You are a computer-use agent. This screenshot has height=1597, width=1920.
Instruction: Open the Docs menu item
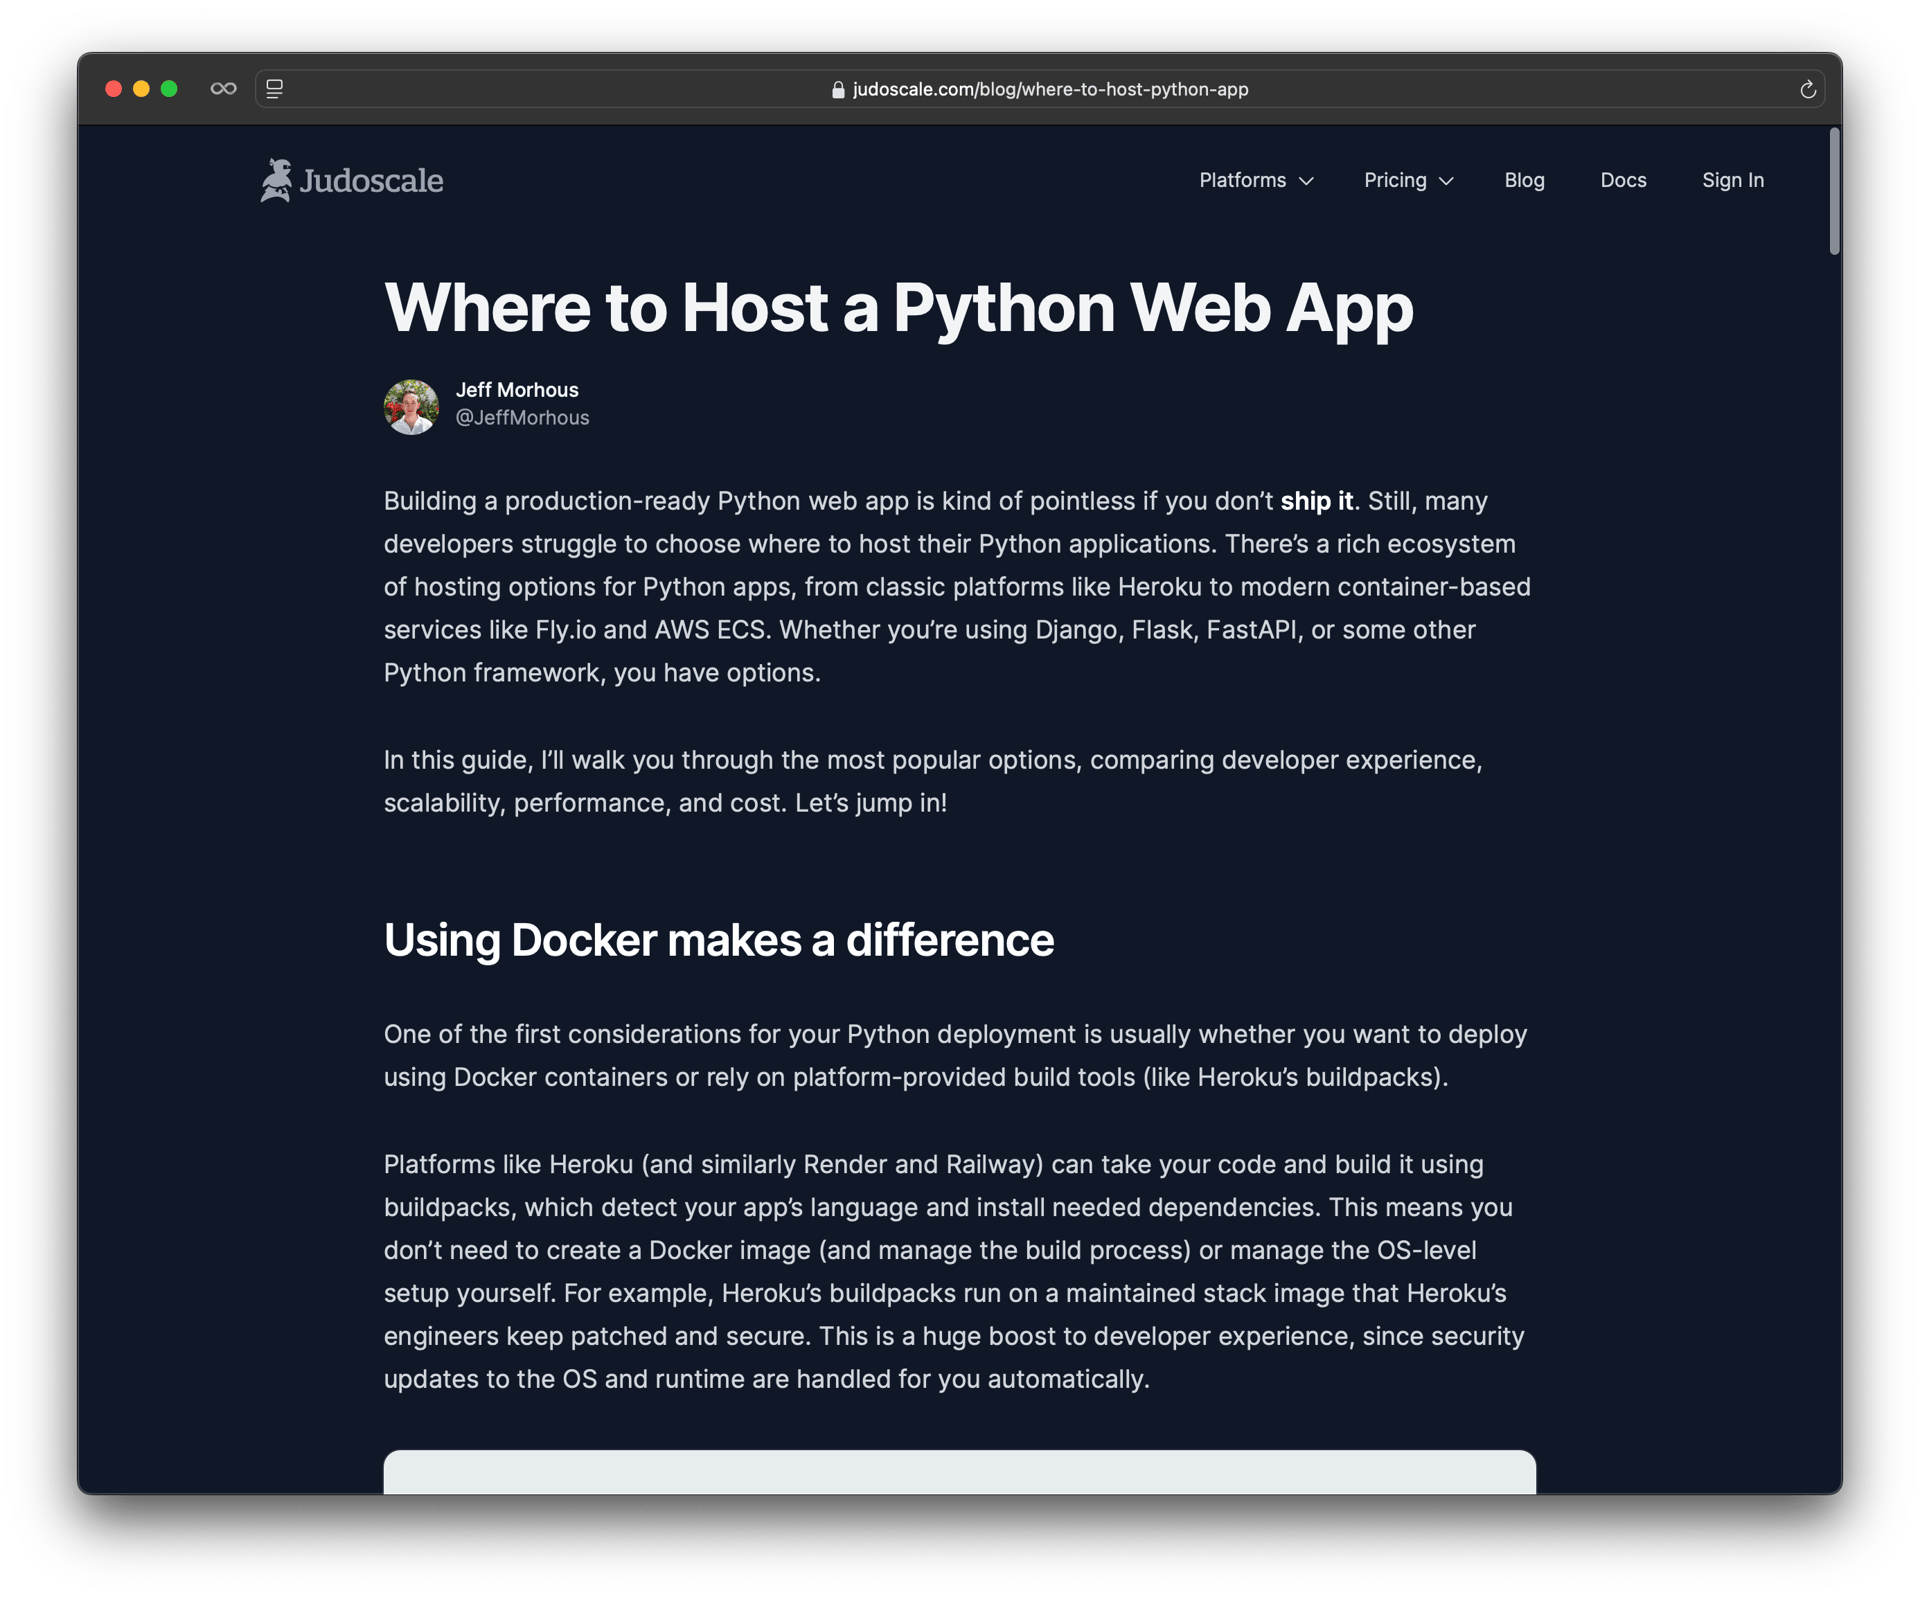[x=1623, y=180]
